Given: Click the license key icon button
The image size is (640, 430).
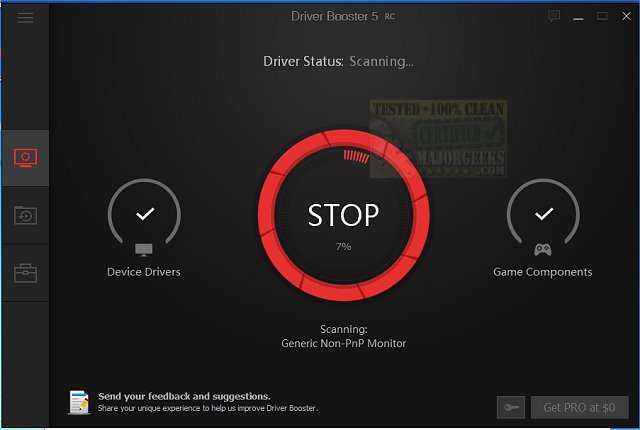Looking at the screenshot, I should click(x=511, y=407).
